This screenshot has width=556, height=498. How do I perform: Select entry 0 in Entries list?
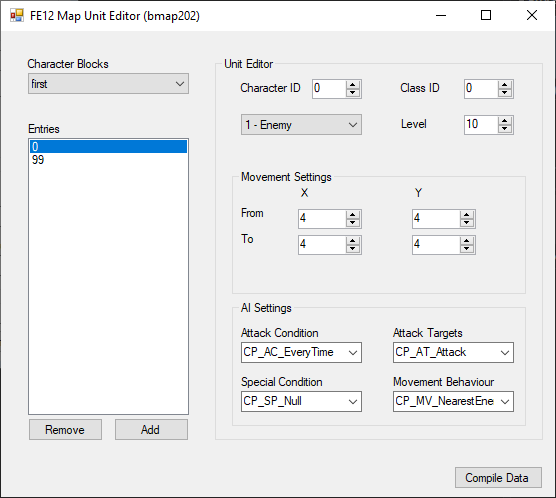pos(109,146)
